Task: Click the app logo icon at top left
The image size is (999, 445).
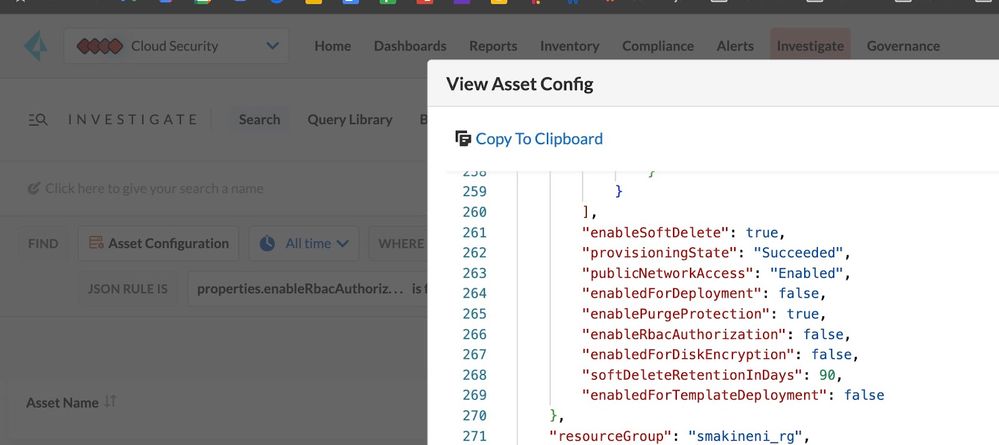Action: coord(36,46)
